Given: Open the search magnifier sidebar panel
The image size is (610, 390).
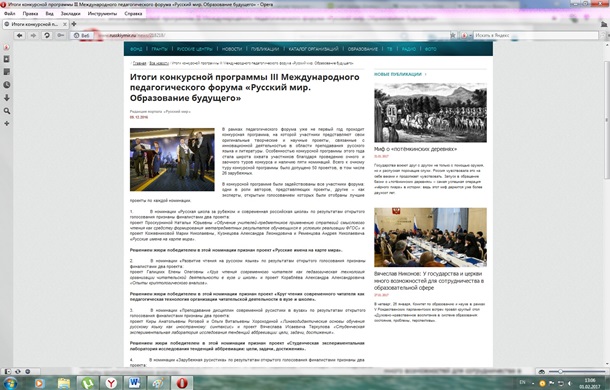Looking at the screenshot, I should click(7, 111).
